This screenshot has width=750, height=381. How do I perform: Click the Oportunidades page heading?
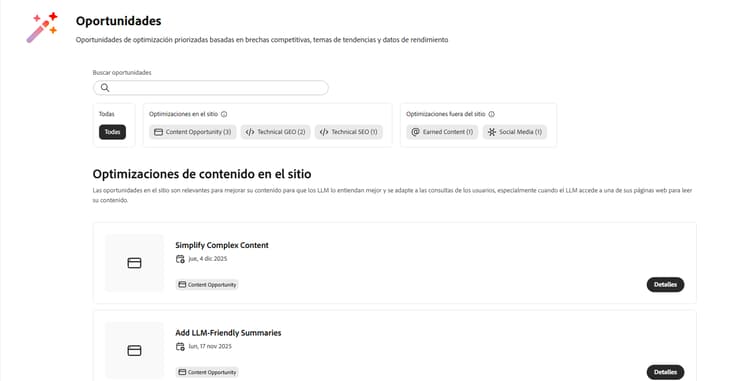[119, 21]
